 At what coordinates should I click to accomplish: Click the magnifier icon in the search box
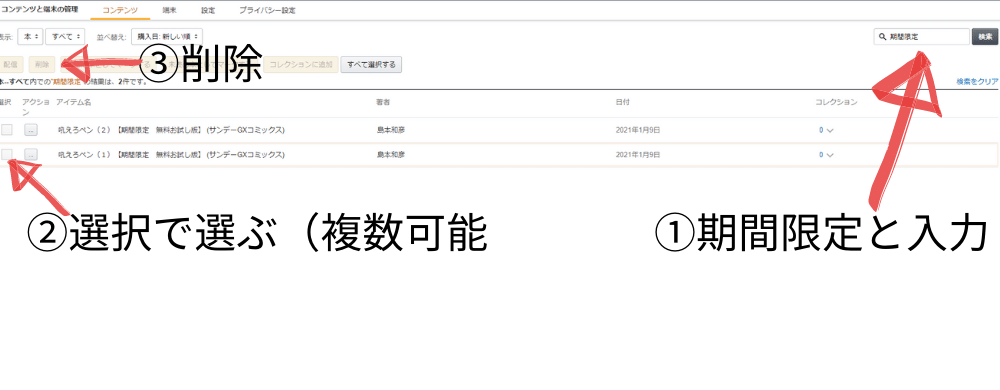click(x=882, y=37)
